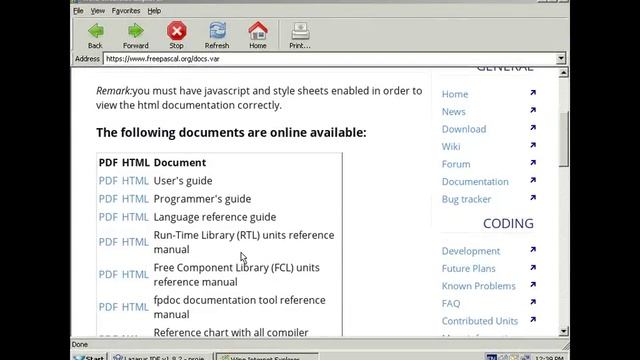Open Free Component Library PDF link
Viewport: 640px width, 360px height.
[108, 275]
